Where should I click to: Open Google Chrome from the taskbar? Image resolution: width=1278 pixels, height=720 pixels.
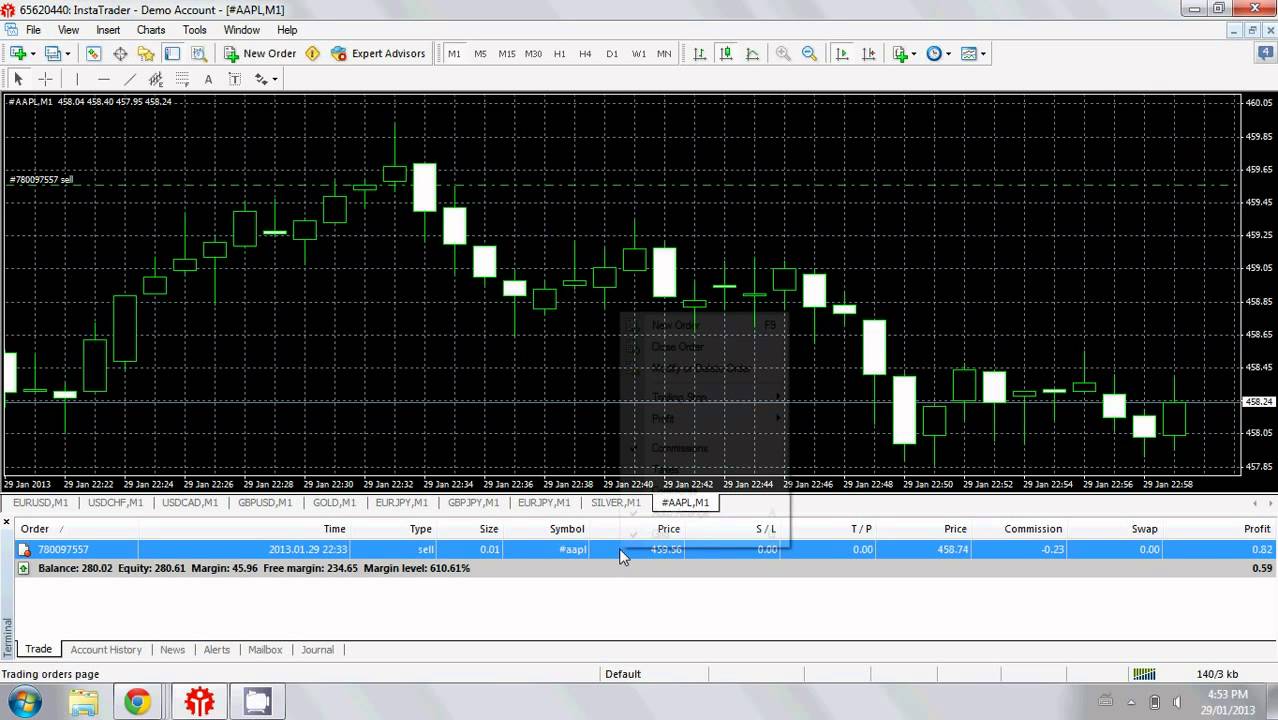click(x=137, y=702)
